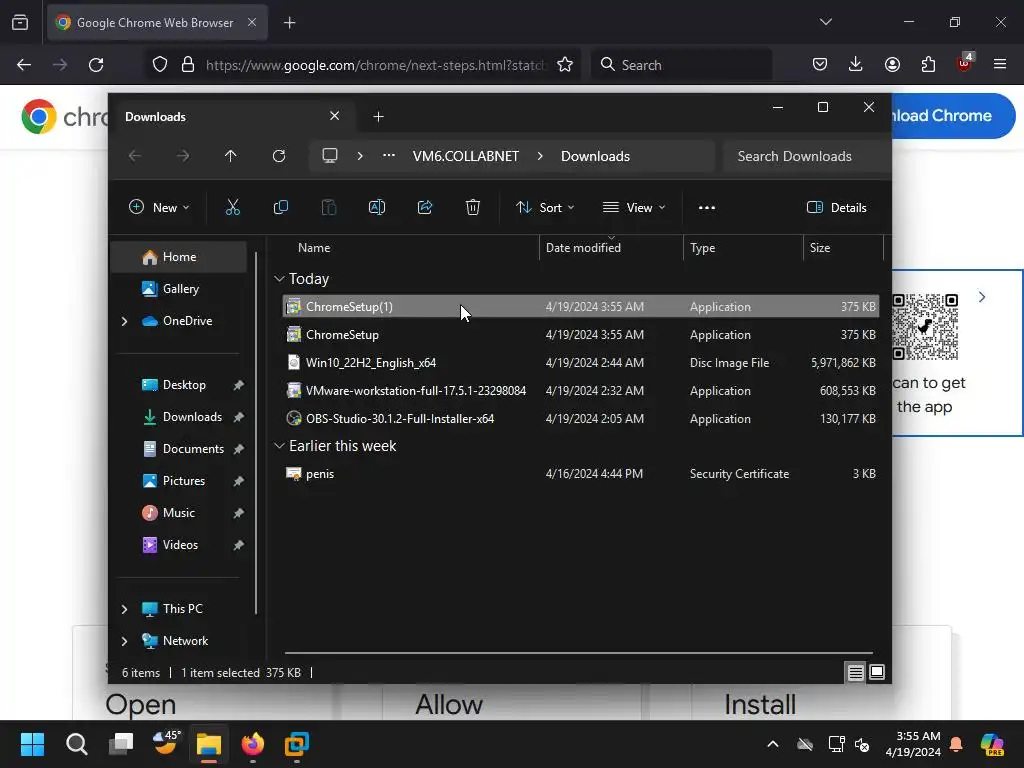Open the Firefox extensions puzzle icon
Image resolution: width=1024 pixels, height=768 pixels.
pyautogui.click(x=928, y=64)
